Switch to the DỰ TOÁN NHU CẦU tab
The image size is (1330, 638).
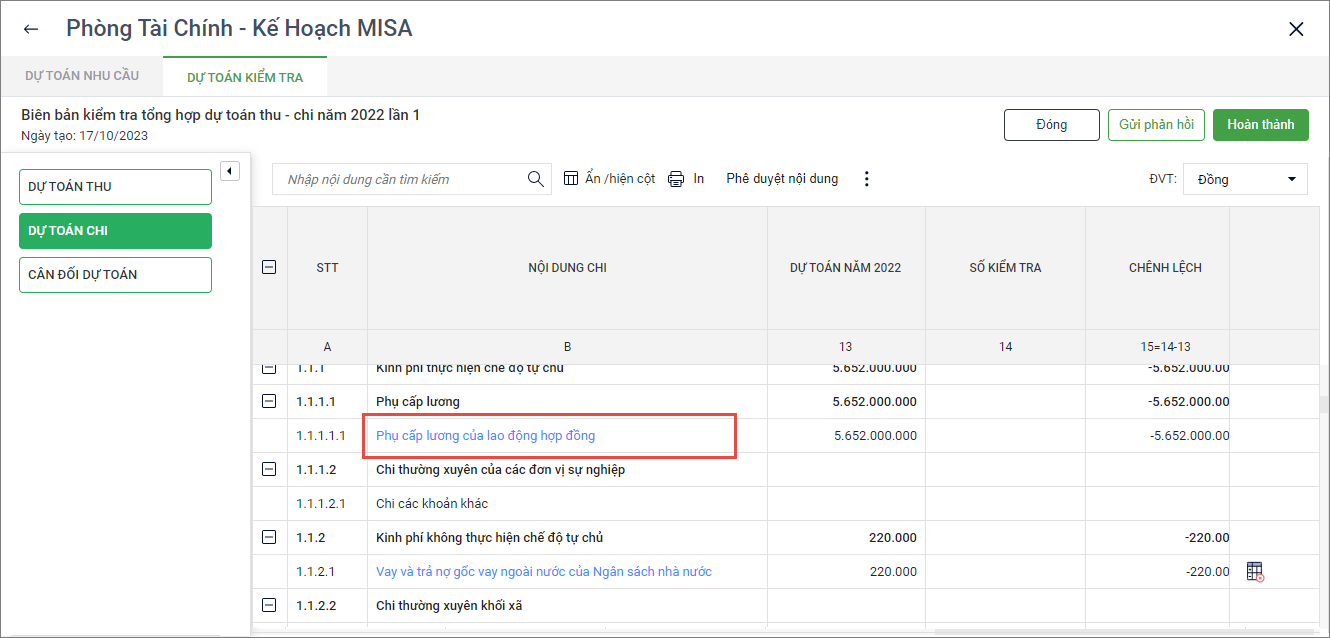coord(82,76)
